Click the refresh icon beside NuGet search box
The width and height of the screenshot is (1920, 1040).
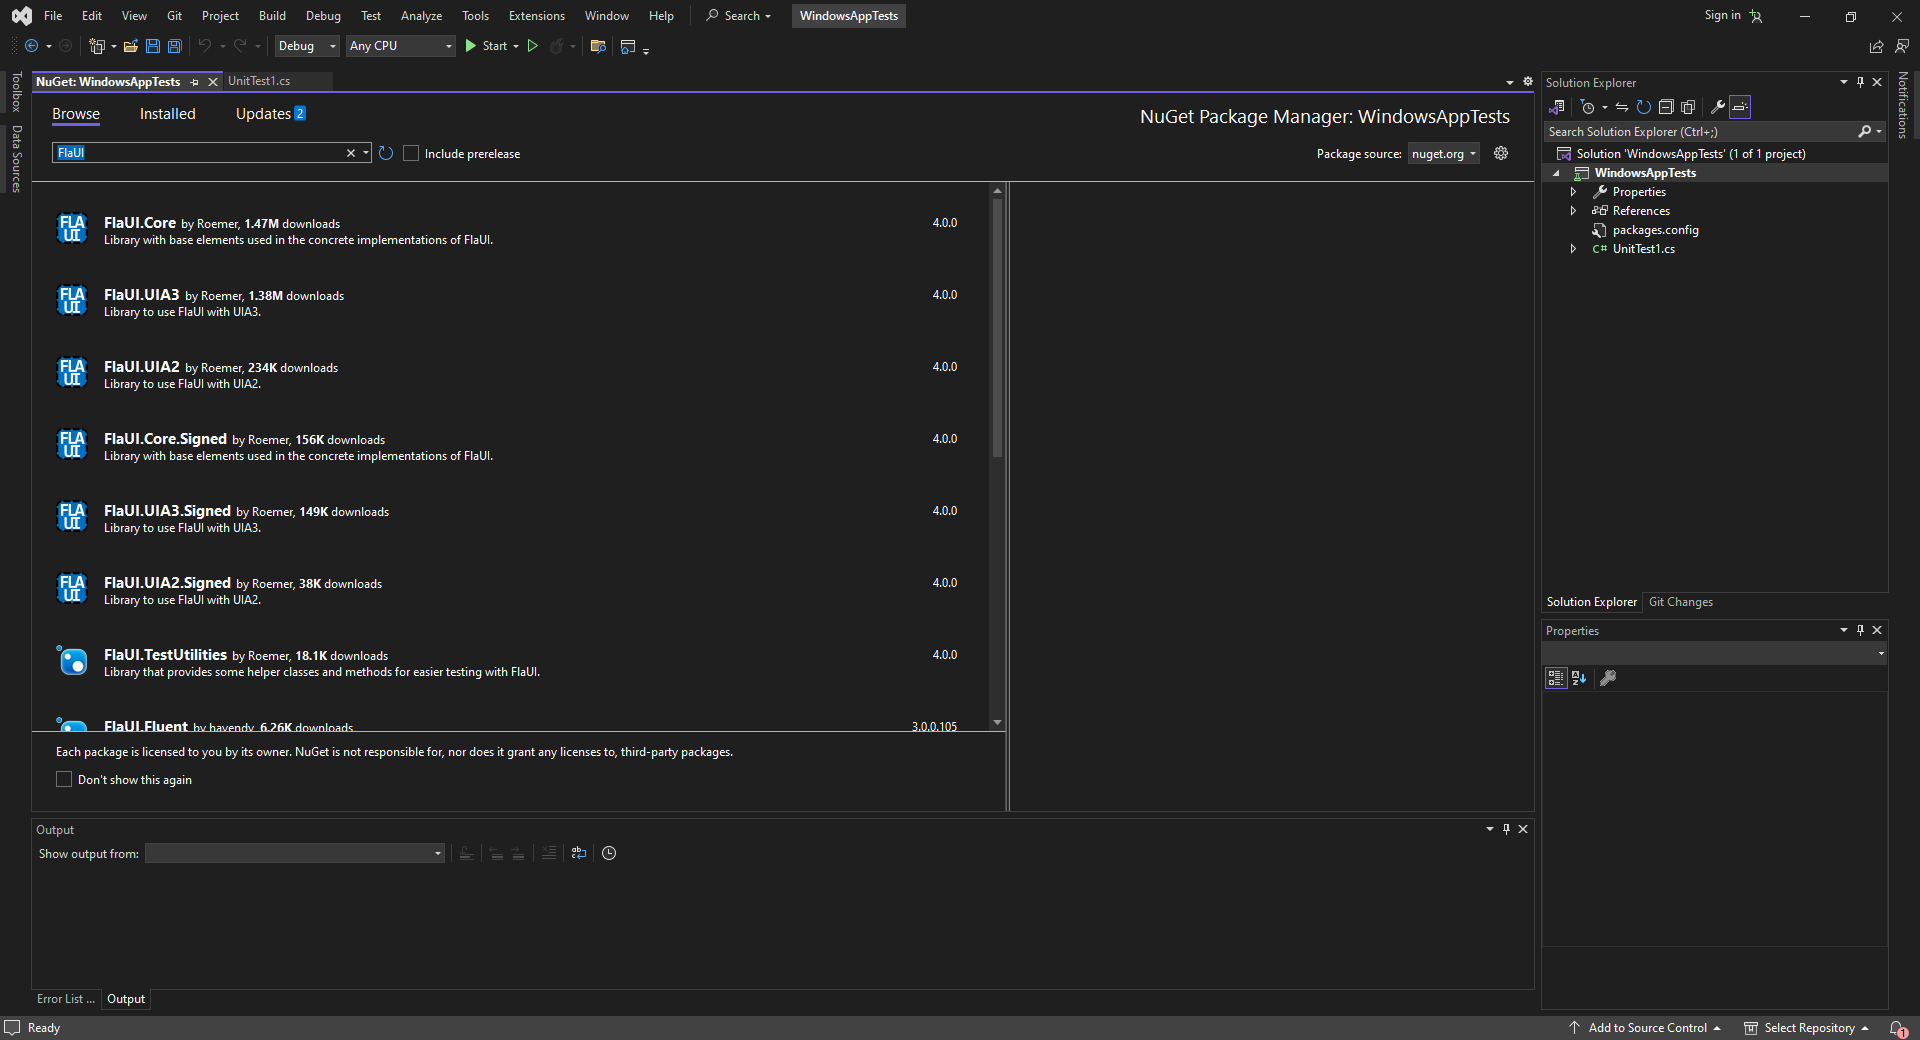386,153
